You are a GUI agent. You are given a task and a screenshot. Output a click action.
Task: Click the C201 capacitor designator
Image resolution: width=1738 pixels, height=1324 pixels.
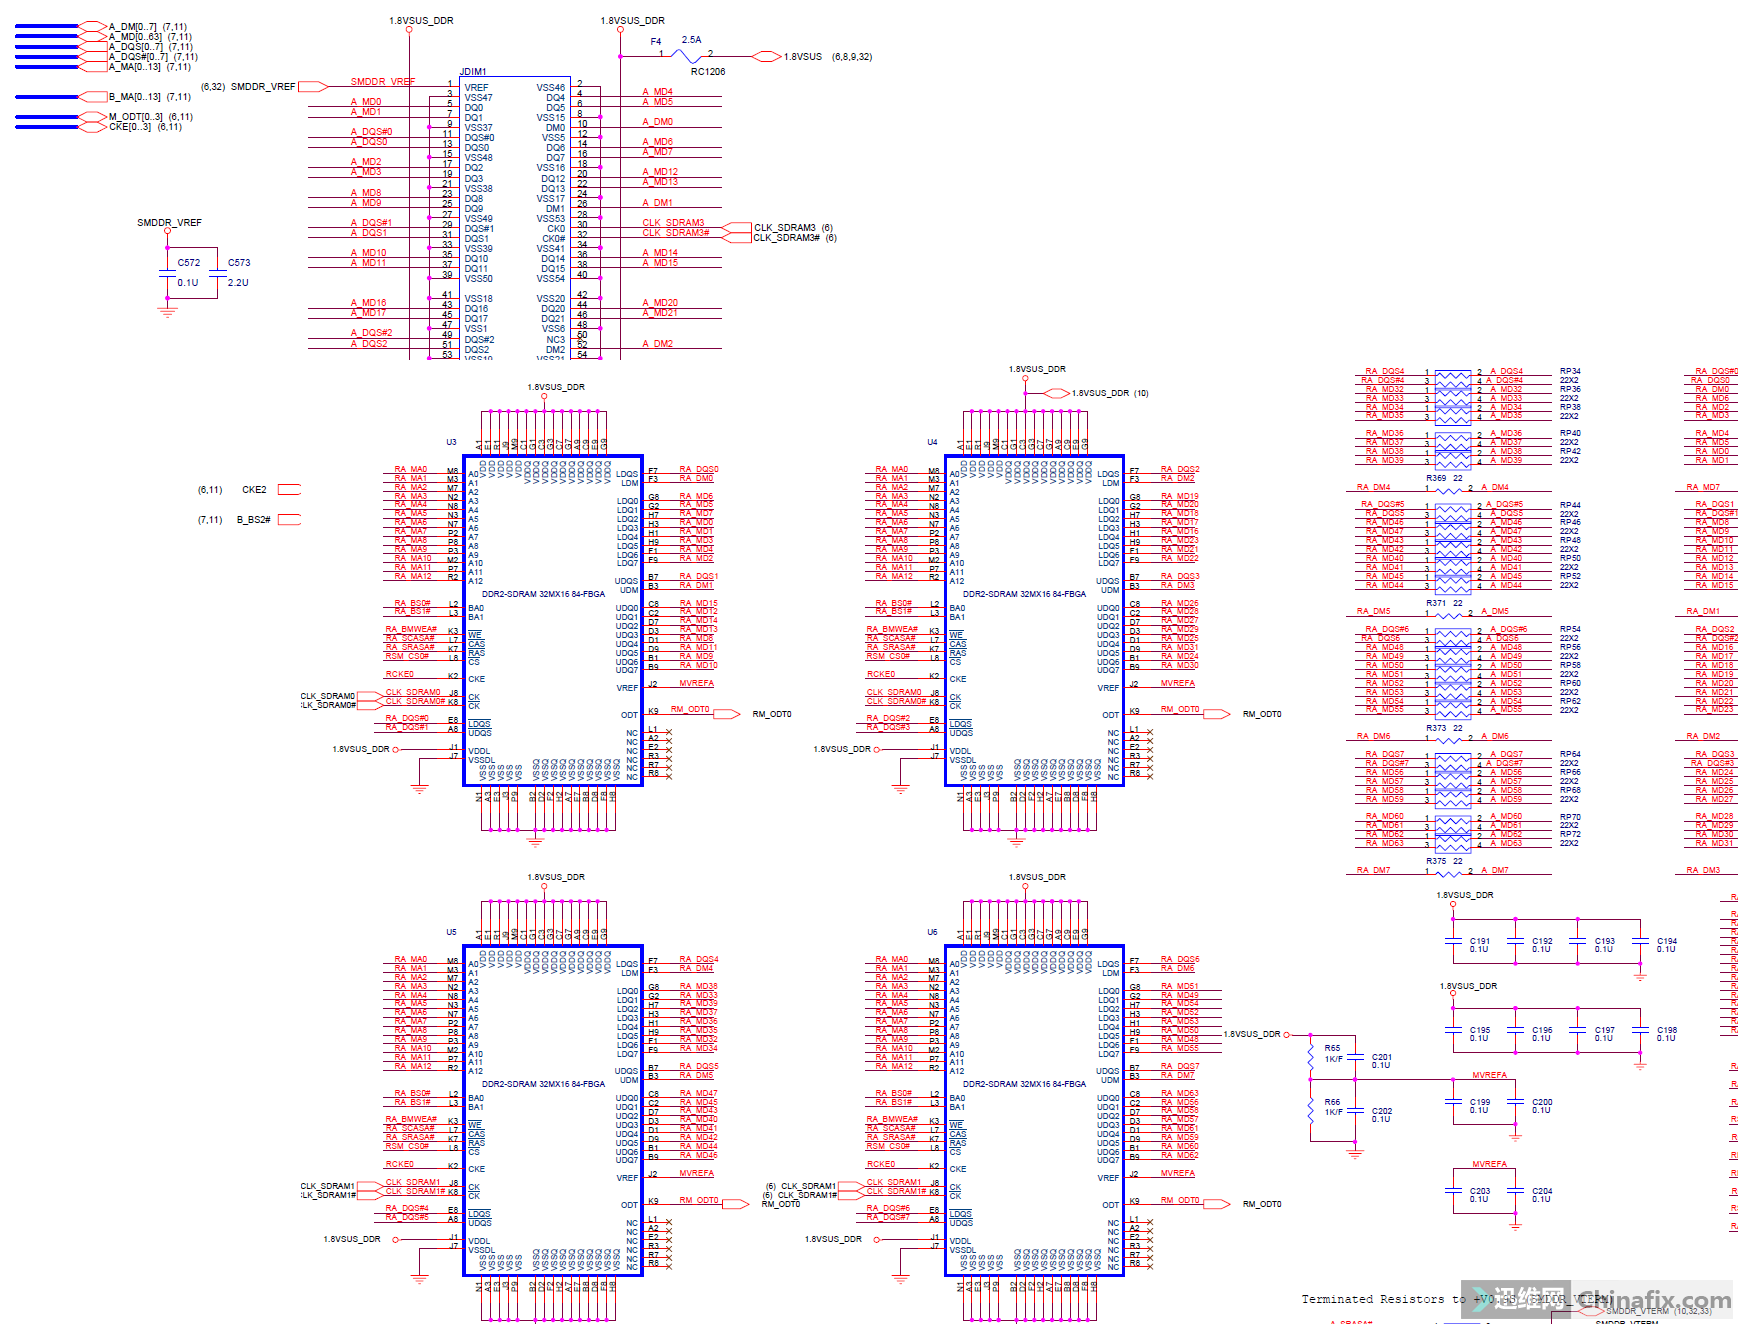pos(1382,1057)
